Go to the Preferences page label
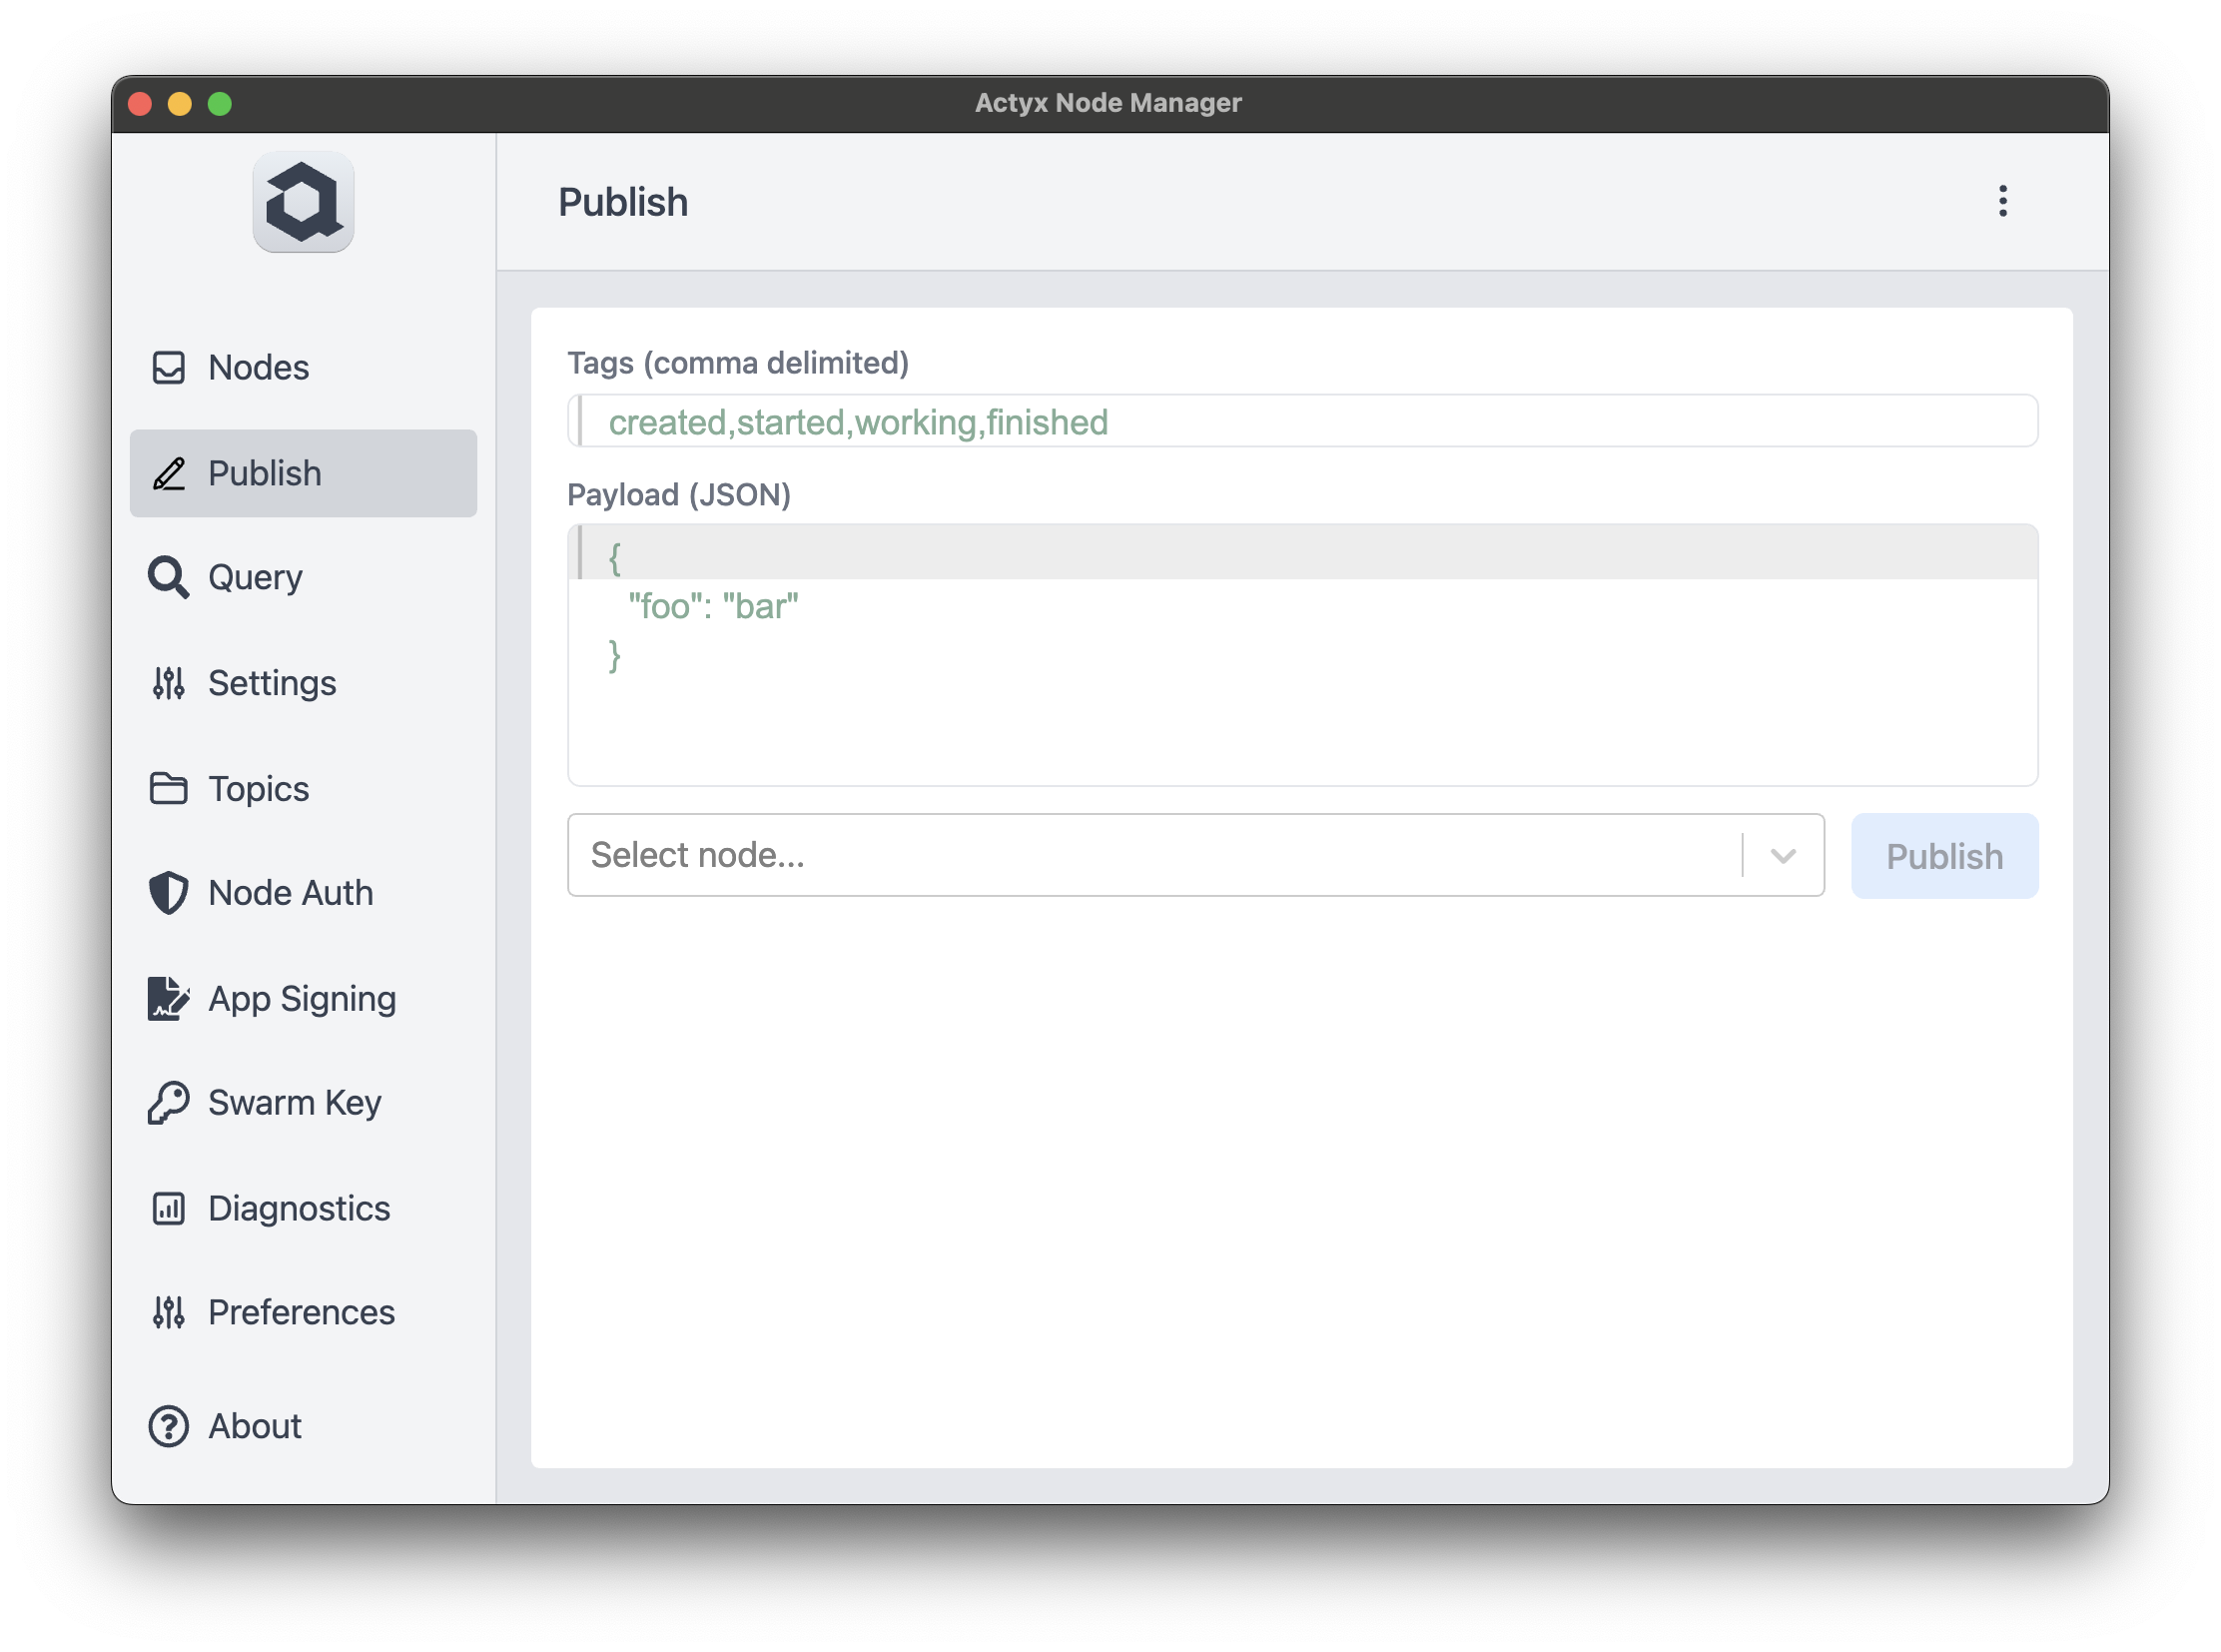Screen dimensions: 2221x1652 tap(301, 1312)
